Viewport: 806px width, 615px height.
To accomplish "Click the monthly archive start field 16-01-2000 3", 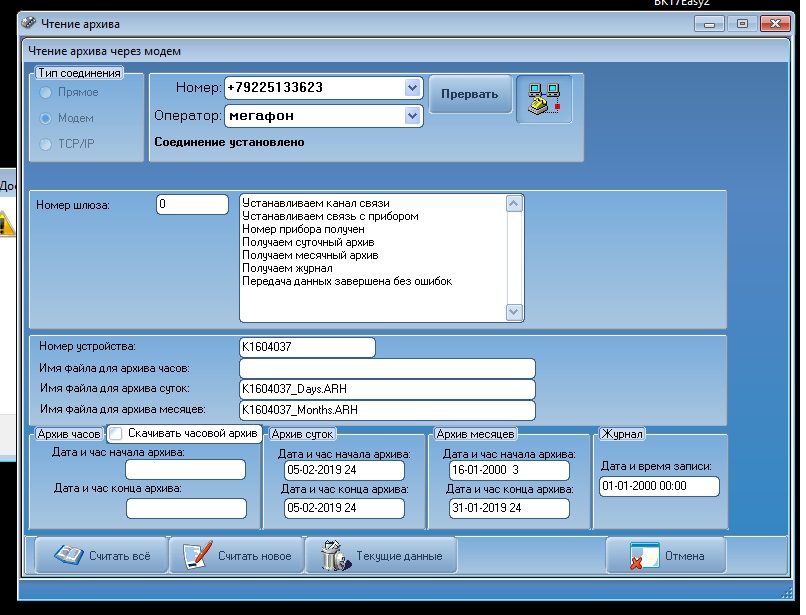I will (509, 470).
